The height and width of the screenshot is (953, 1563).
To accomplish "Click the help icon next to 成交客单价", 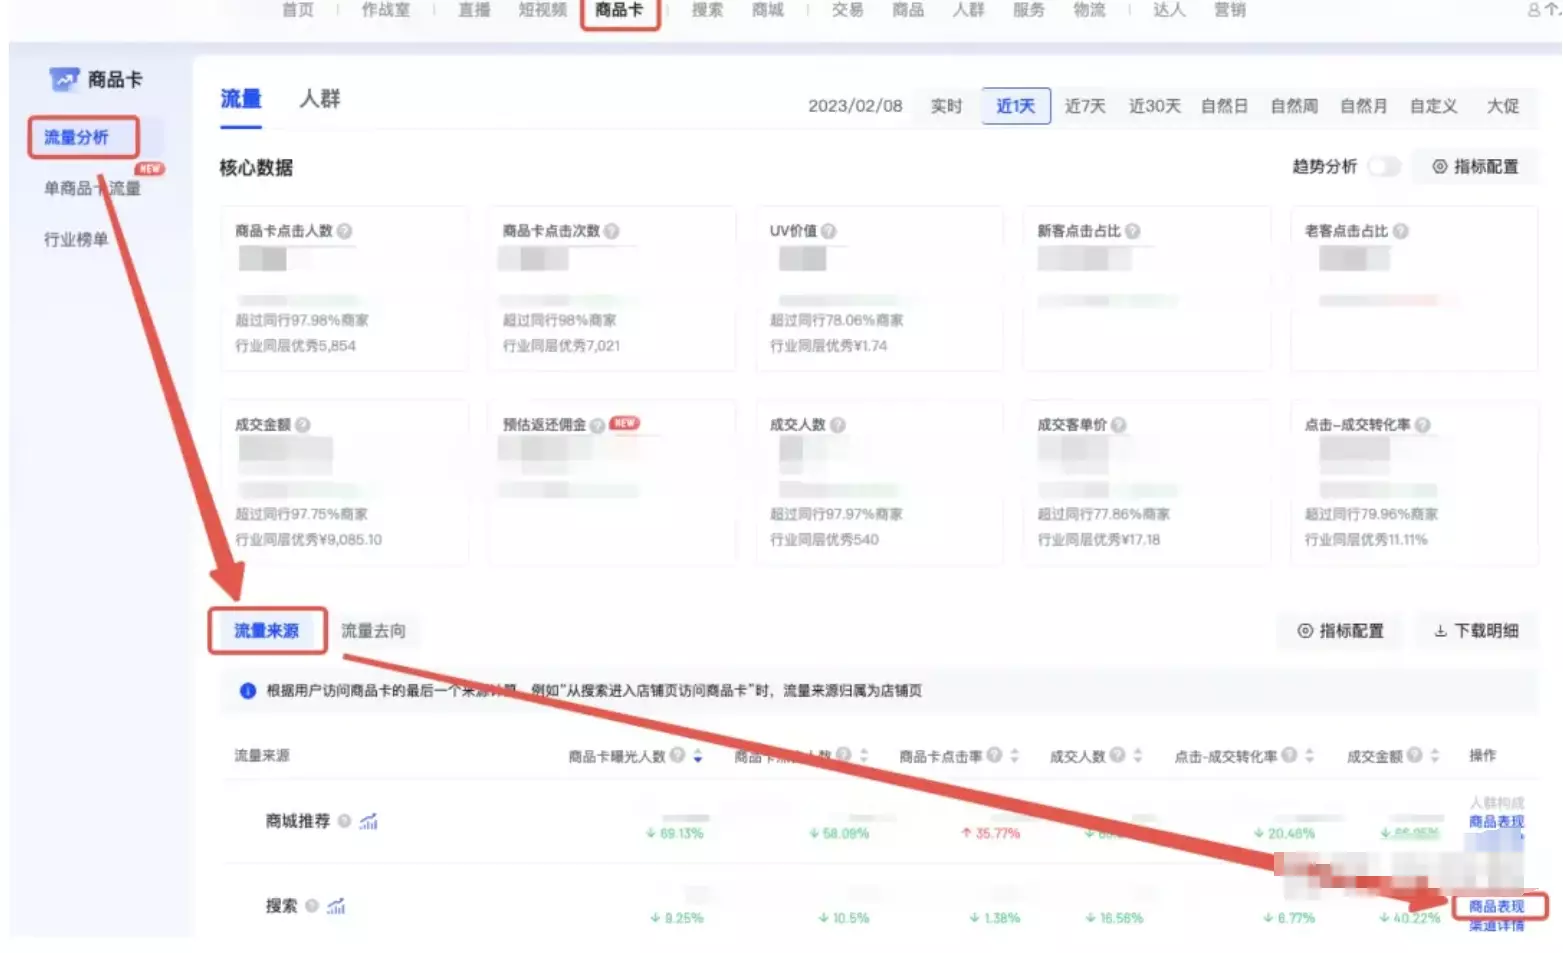I will tap(1119, 425).
